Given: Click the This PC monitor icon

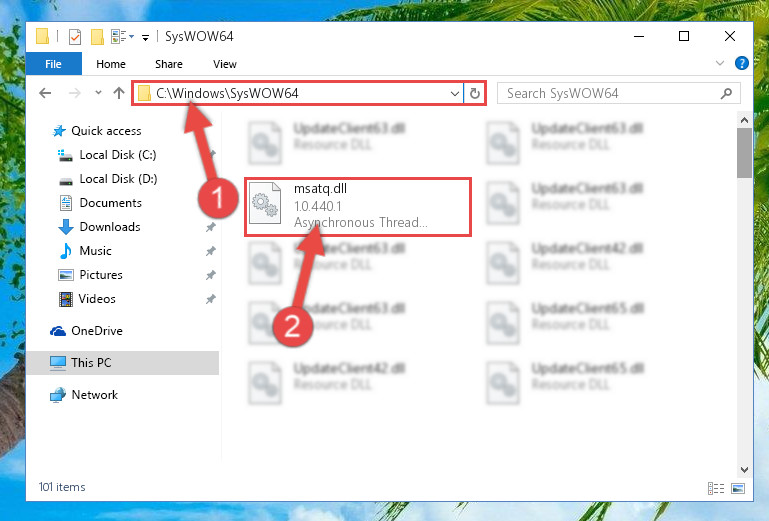Looking at the screenshot, I should coord(58,363).
